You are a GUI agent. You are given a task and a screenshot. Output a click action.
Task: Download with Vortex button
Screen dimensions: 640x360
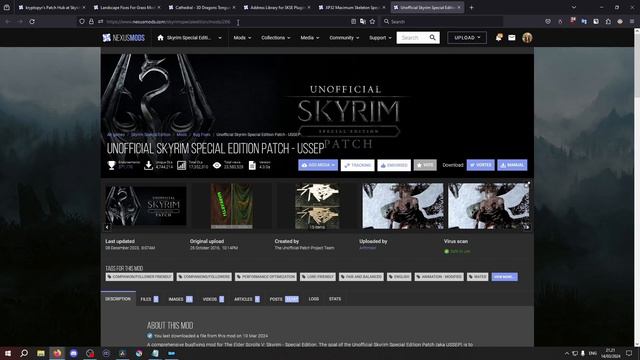click(x=480, y=165)
